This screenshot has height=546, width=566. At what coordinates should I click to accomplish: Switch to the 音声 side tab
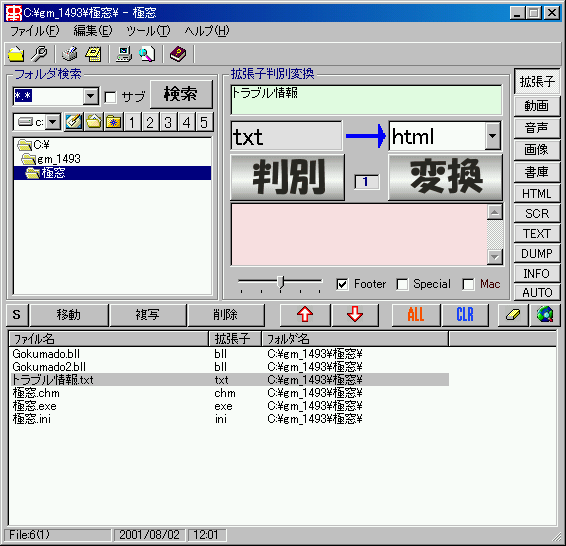pyautogui.click(x=537, y=128)
